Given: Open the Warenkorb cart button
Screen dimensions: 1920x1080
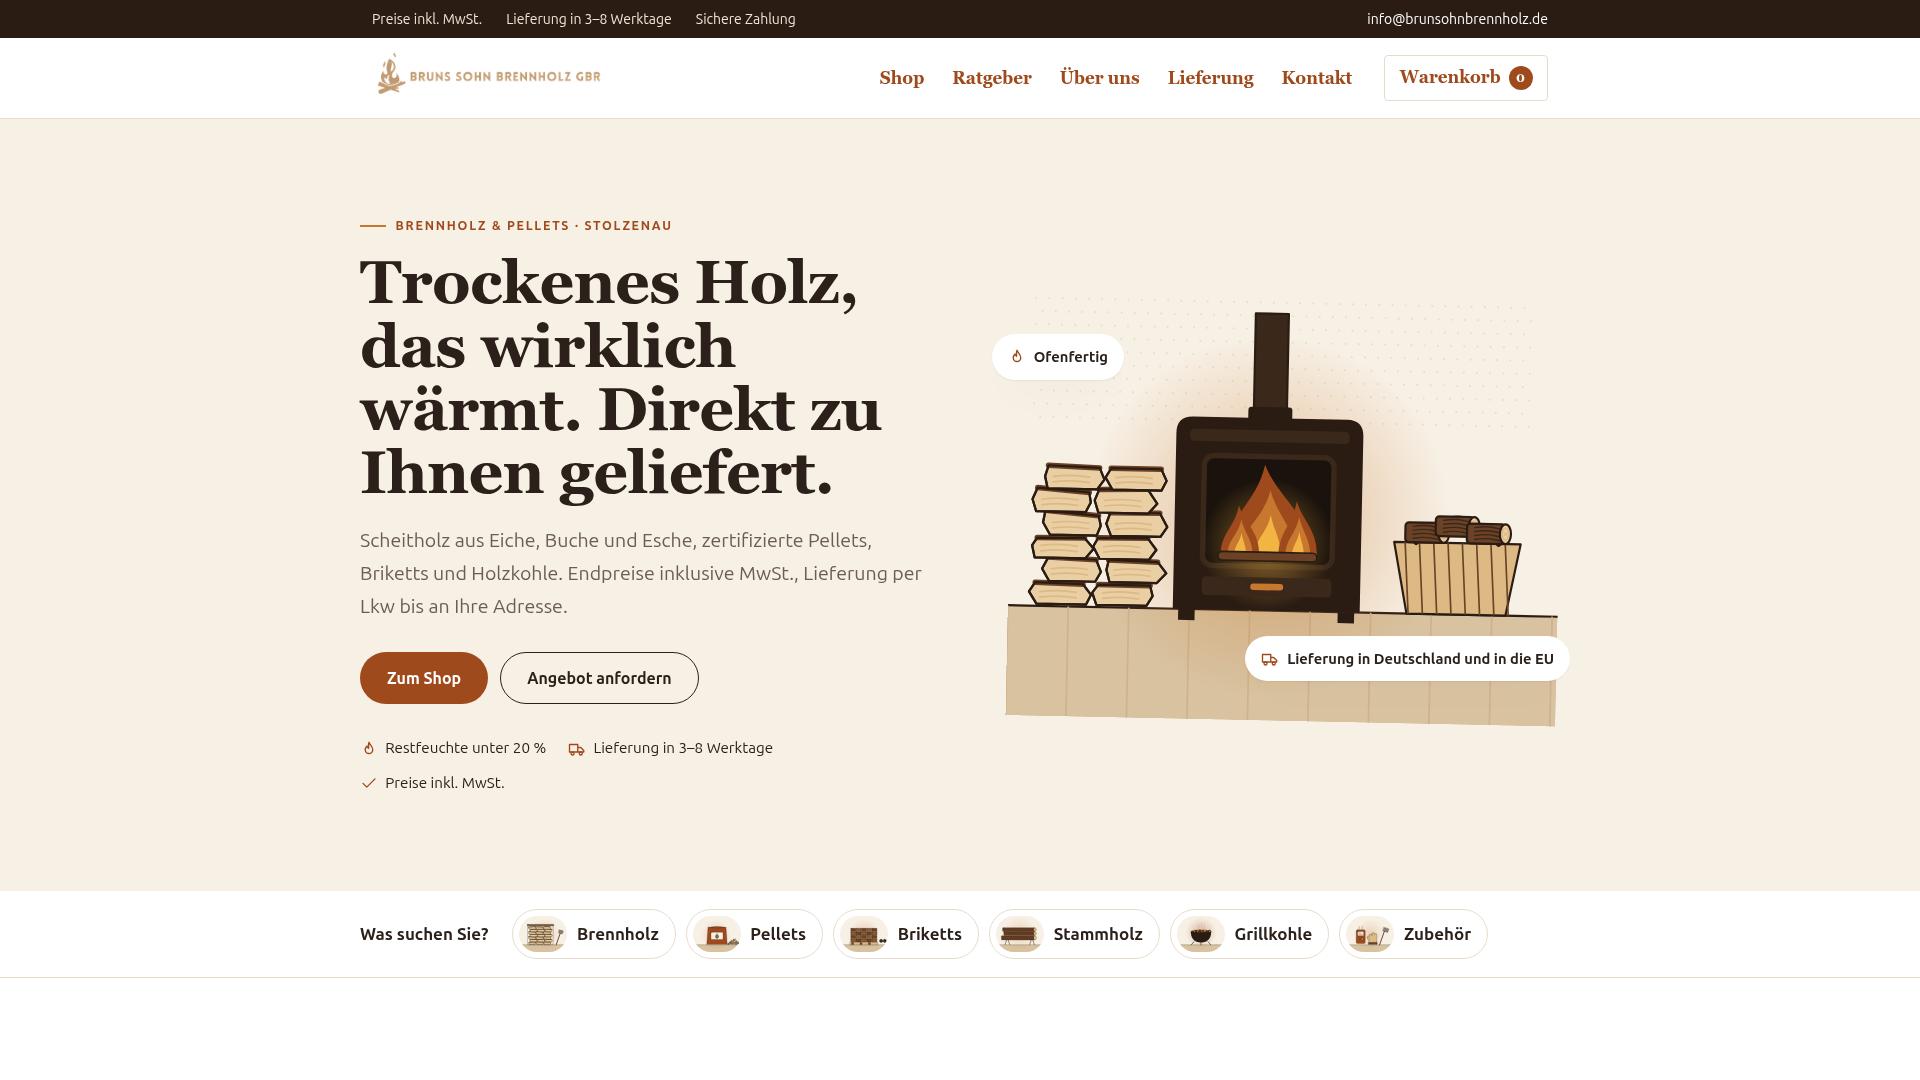Looking at the screenshot, I should (1465, 78).
